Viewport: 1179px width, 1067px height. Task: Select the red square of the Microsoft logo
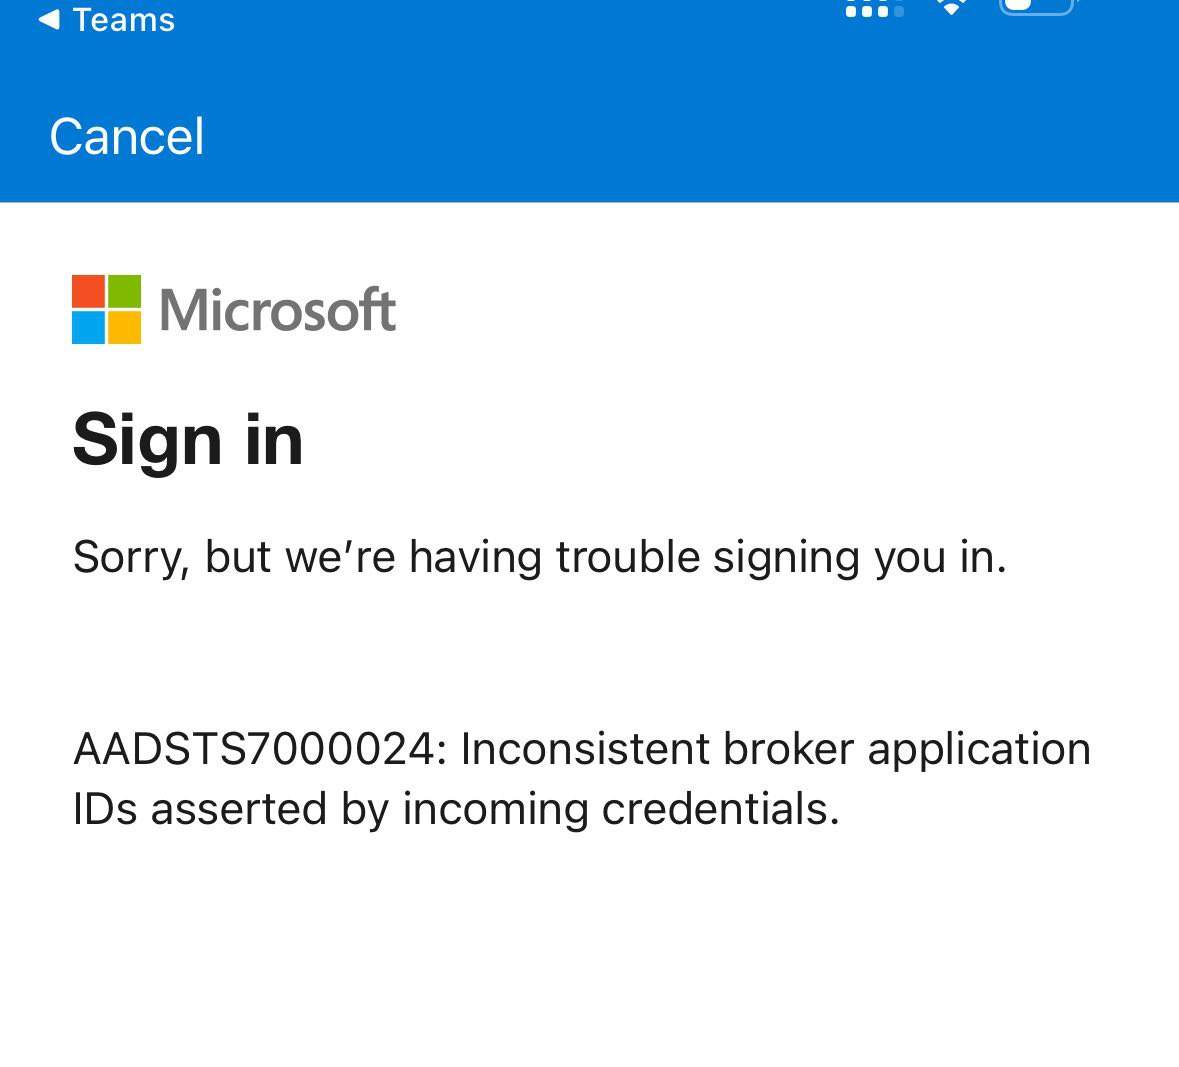click(x=87, y=292)
